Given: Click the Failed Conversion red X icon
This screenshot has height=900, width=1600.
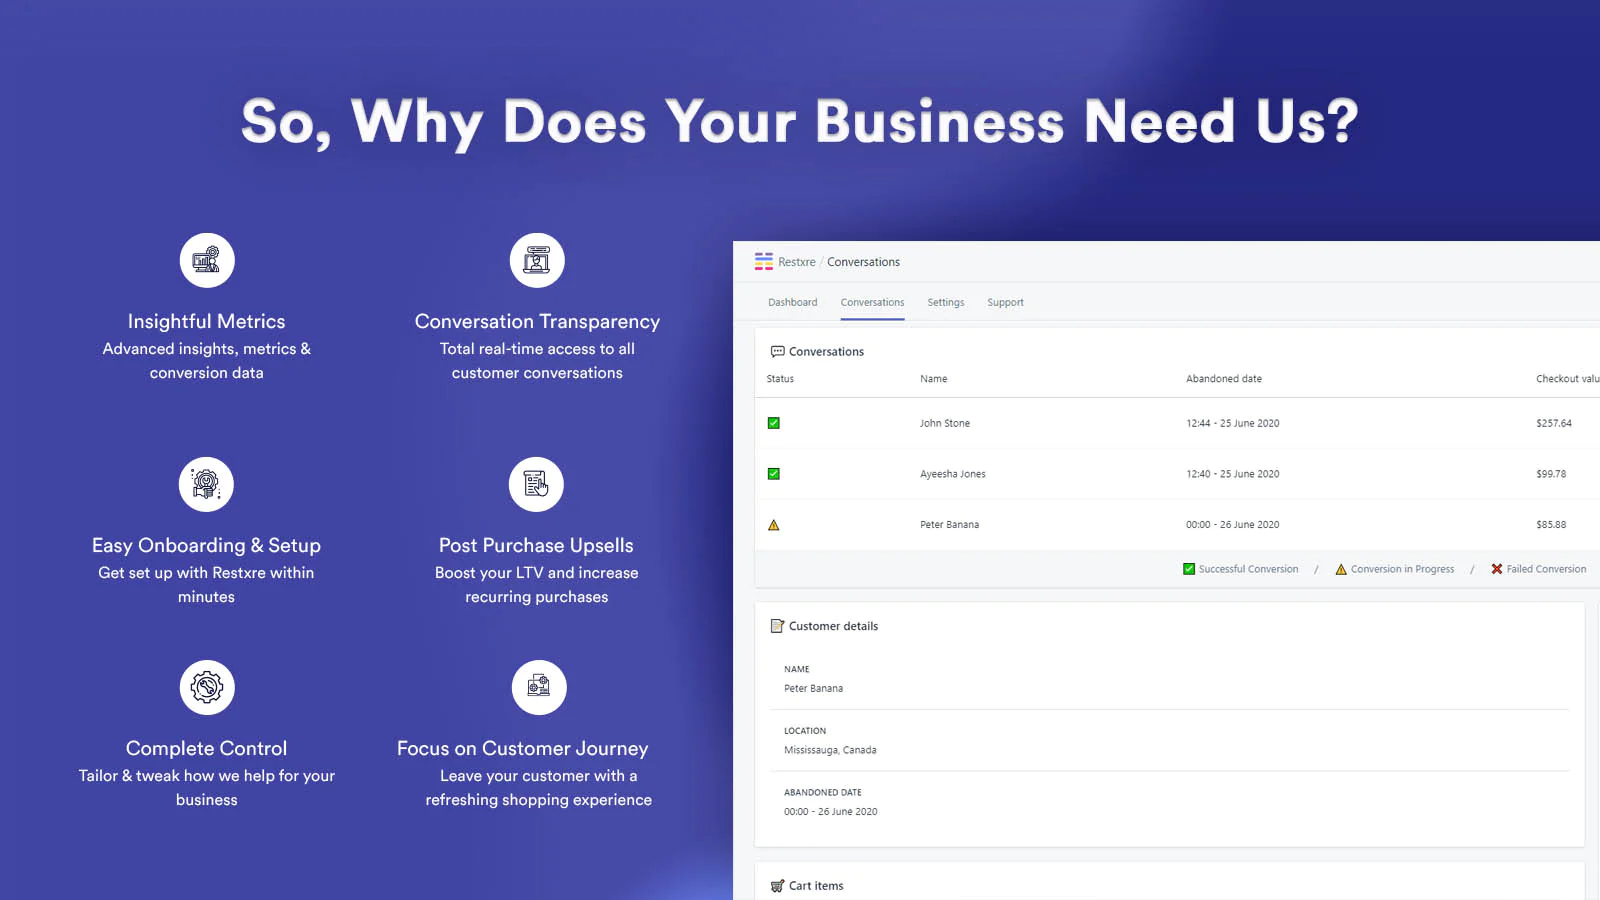Looking at the screenshot, I should pyautogui.click(x=1497, y=569).
